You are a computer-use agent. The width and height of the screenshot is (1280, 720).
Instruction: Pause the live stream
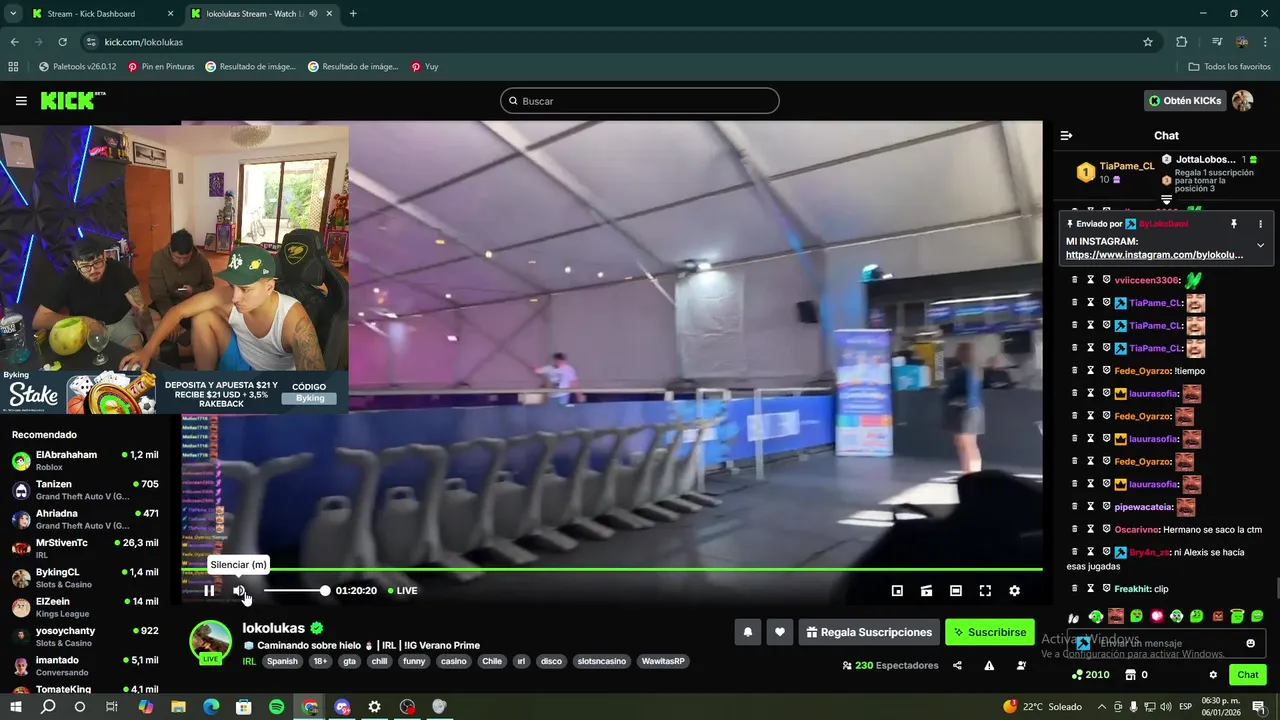209,591
